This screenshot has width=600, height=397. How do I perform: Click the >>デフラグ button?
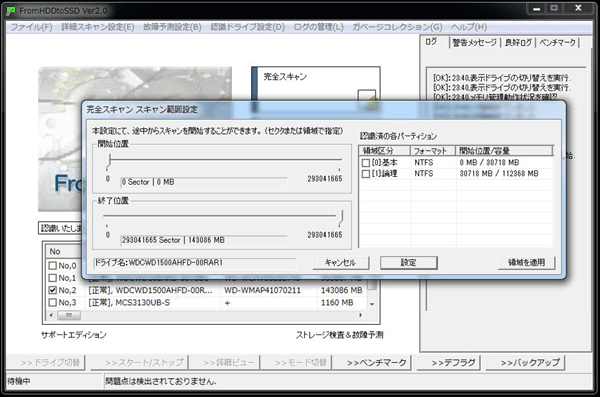click(449, 362)
